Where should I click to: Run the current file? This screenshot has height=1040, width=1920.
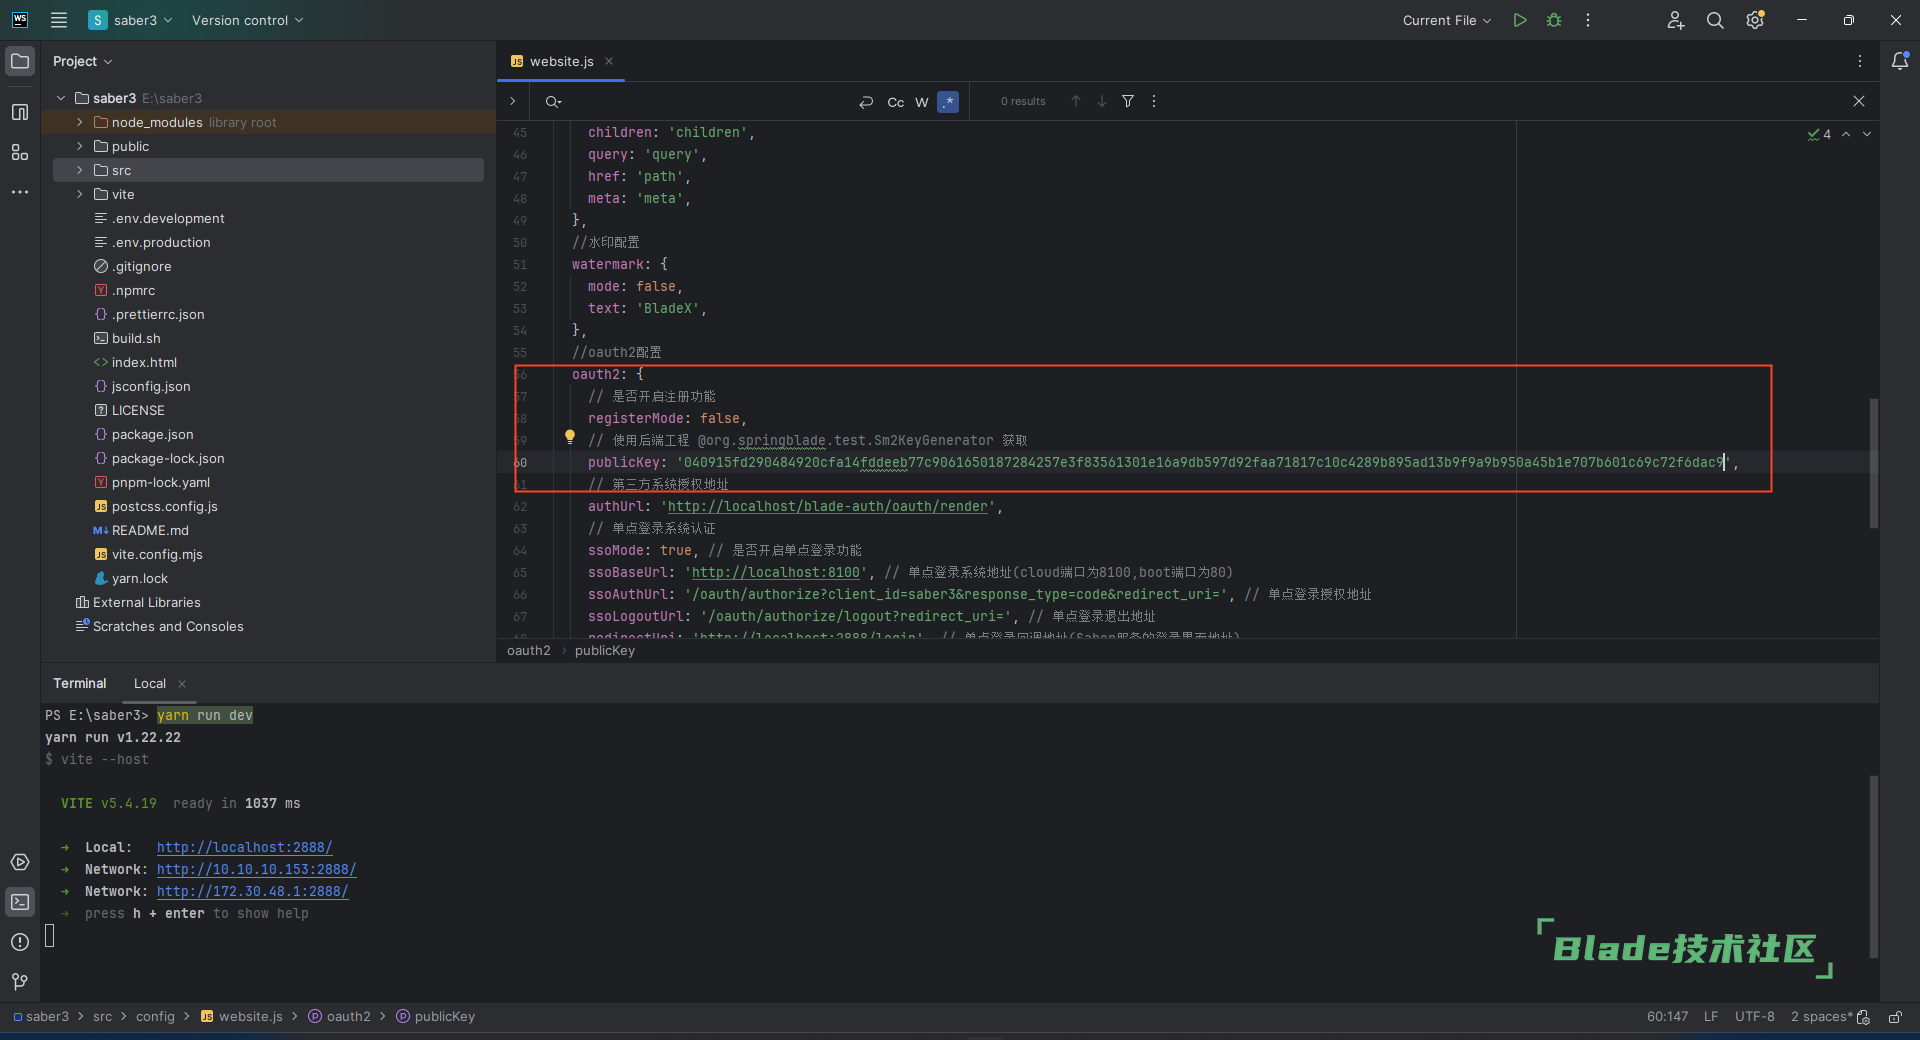(1520, 20)
